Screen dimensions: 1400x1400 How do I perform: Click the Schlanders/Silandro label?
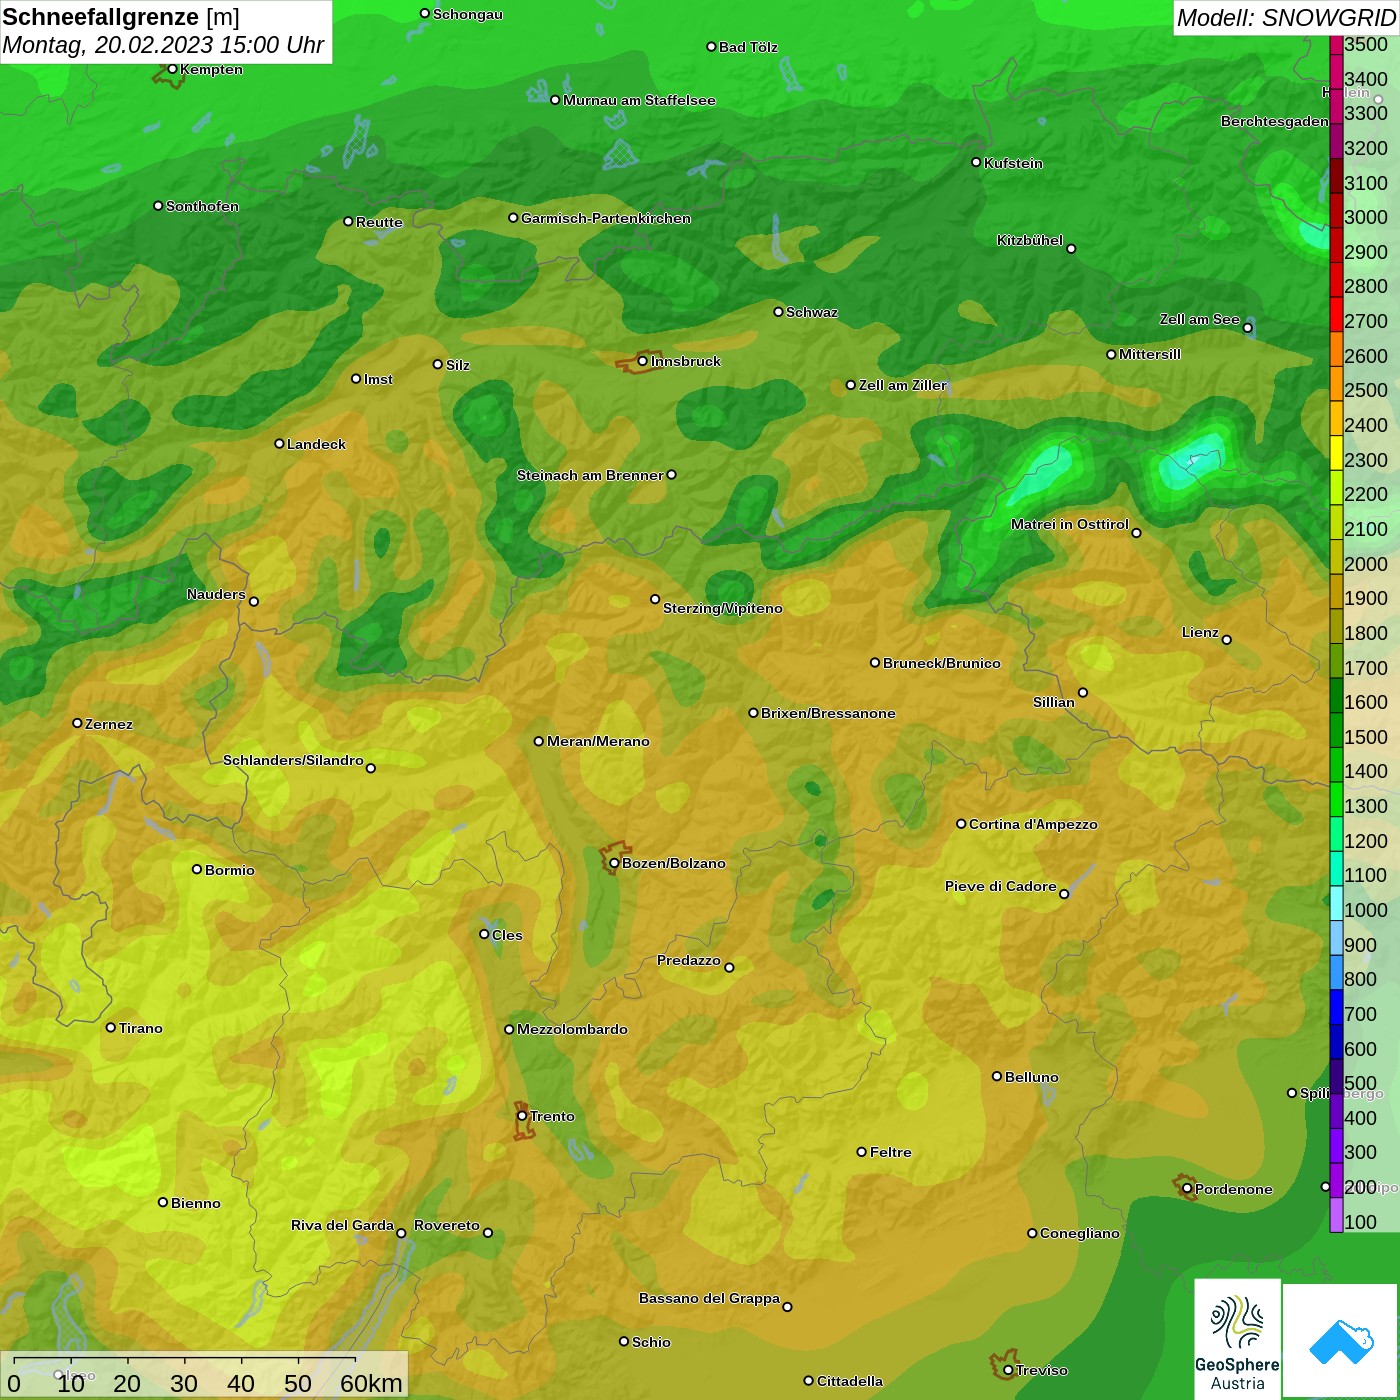293,760
